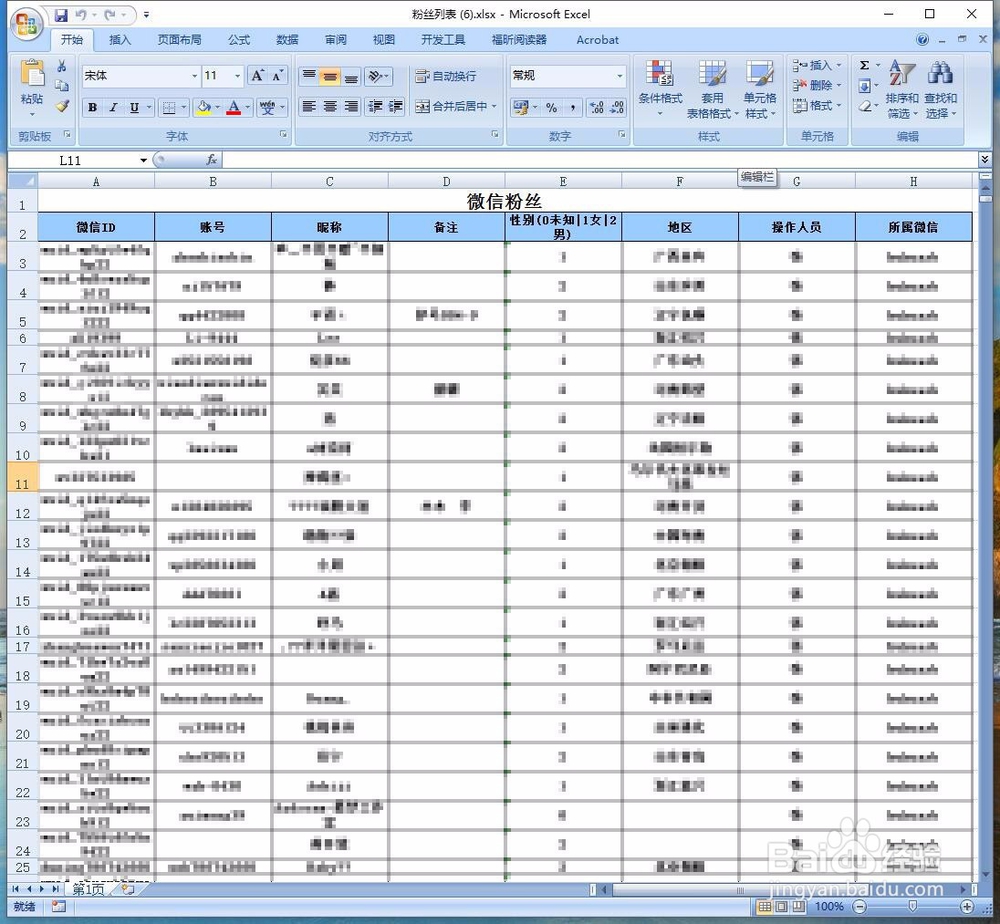
Task: Switch to Acrobat ribbon tab
Action: [x=597, y=40]
